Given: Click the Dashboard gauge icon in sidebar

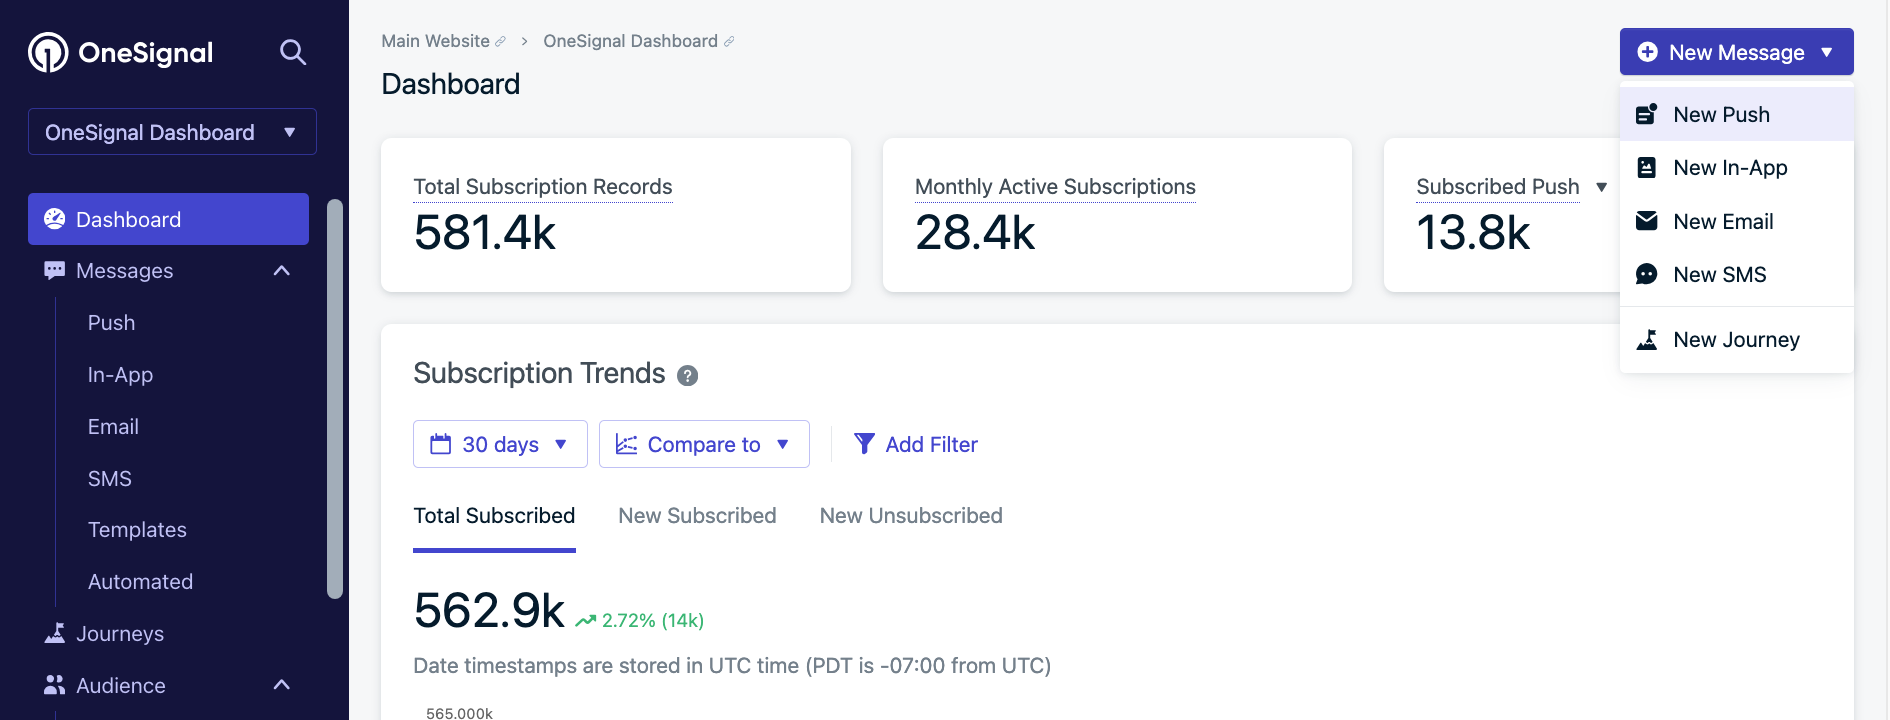Looking at the screenshot, I should [x=55, y=219].
